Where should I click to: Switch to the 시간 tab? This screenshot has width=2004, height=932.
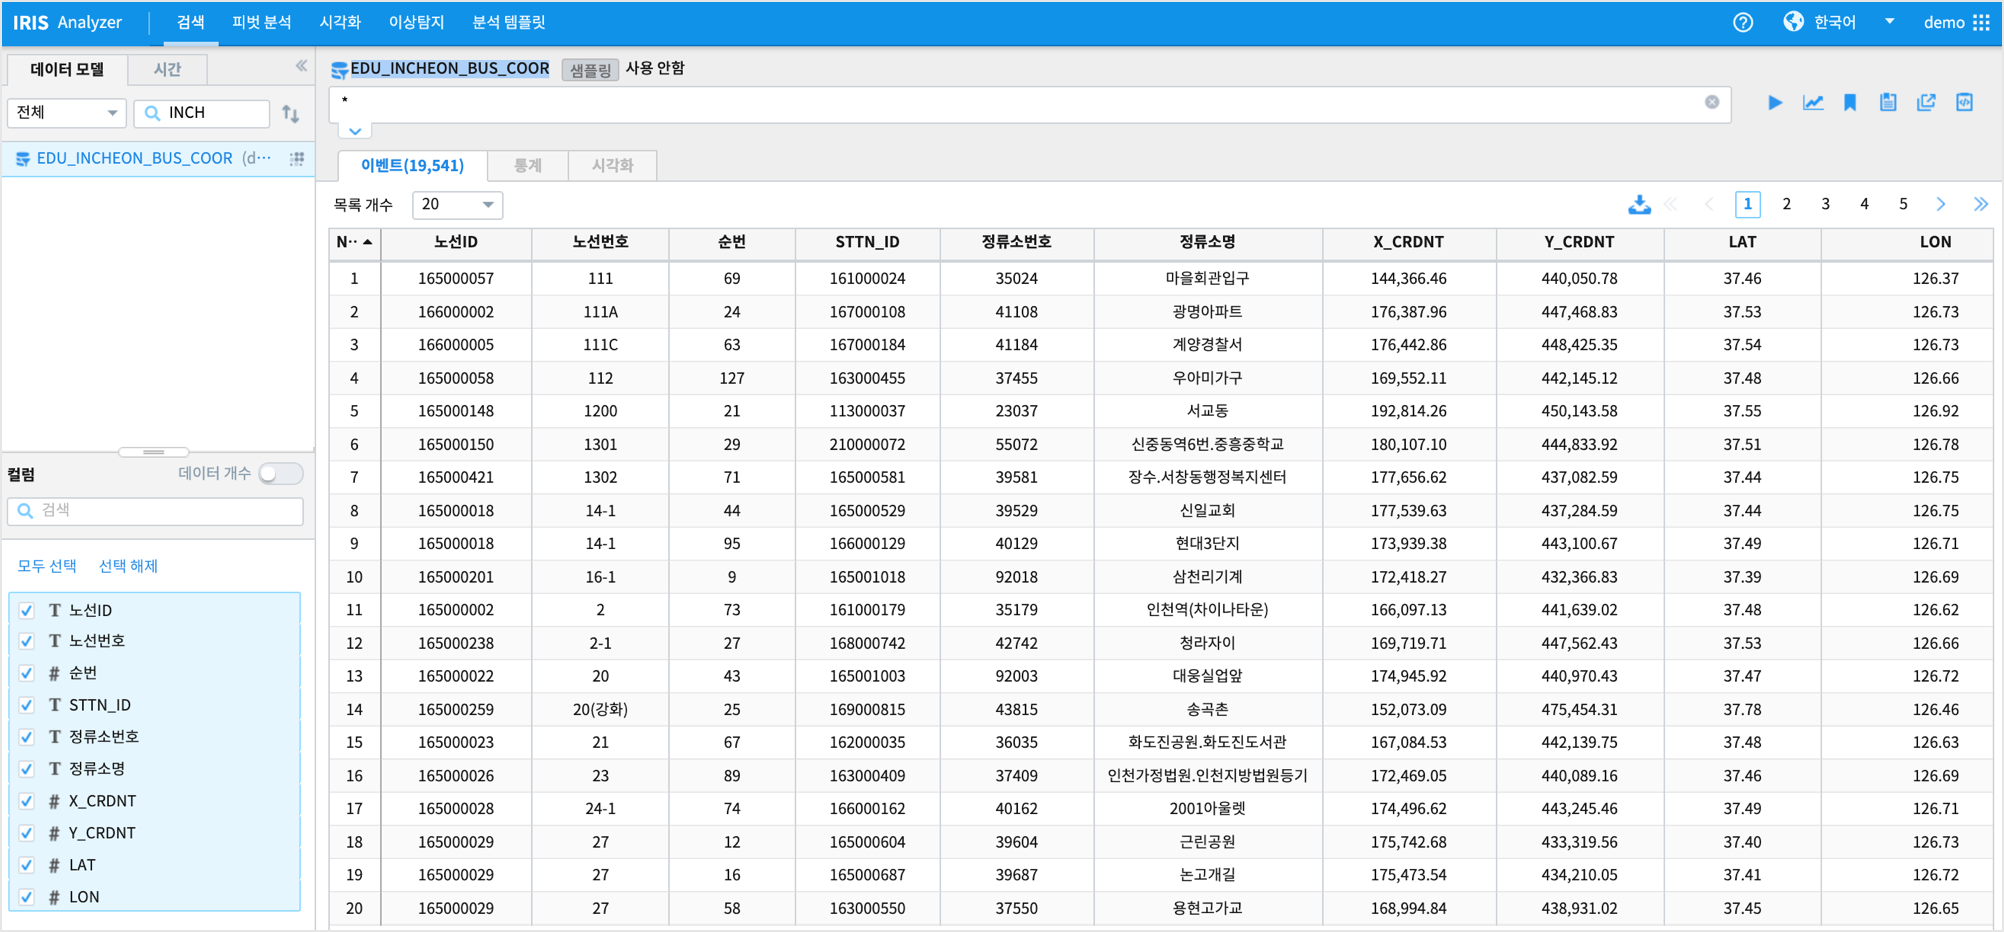[167, 69]
